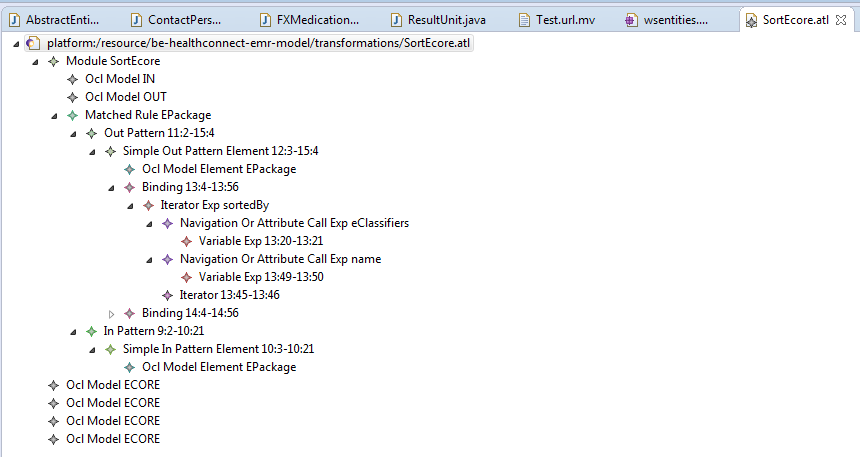Screen dimensions: 860x457
Task: Click the Matched Rule EPackage green icon
Action: 72,115
